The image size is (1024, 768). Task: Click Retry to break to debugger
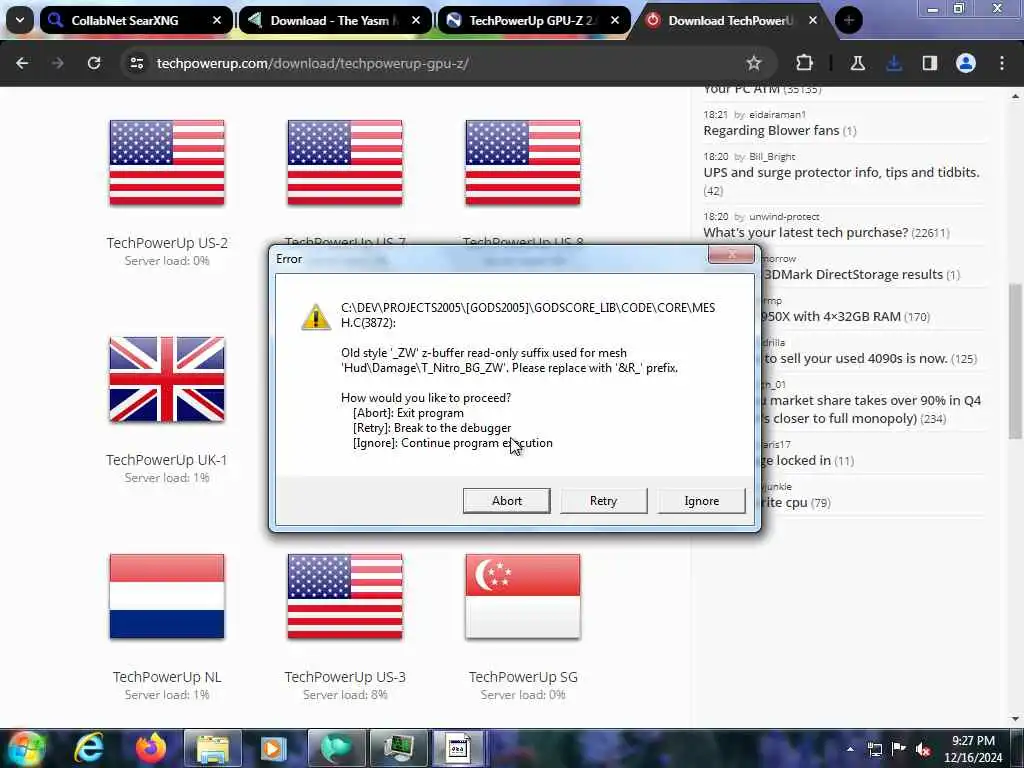click(x=603, y=501)
